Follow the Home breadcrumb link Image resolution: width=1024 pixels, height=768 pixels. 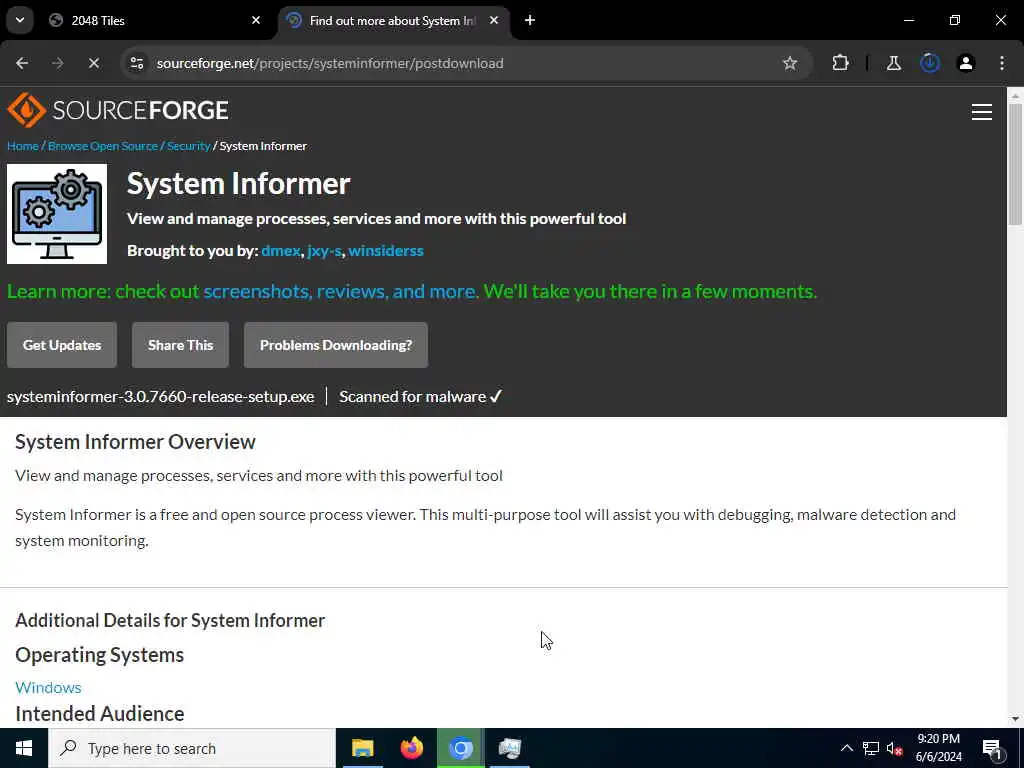tap(23, 146)
